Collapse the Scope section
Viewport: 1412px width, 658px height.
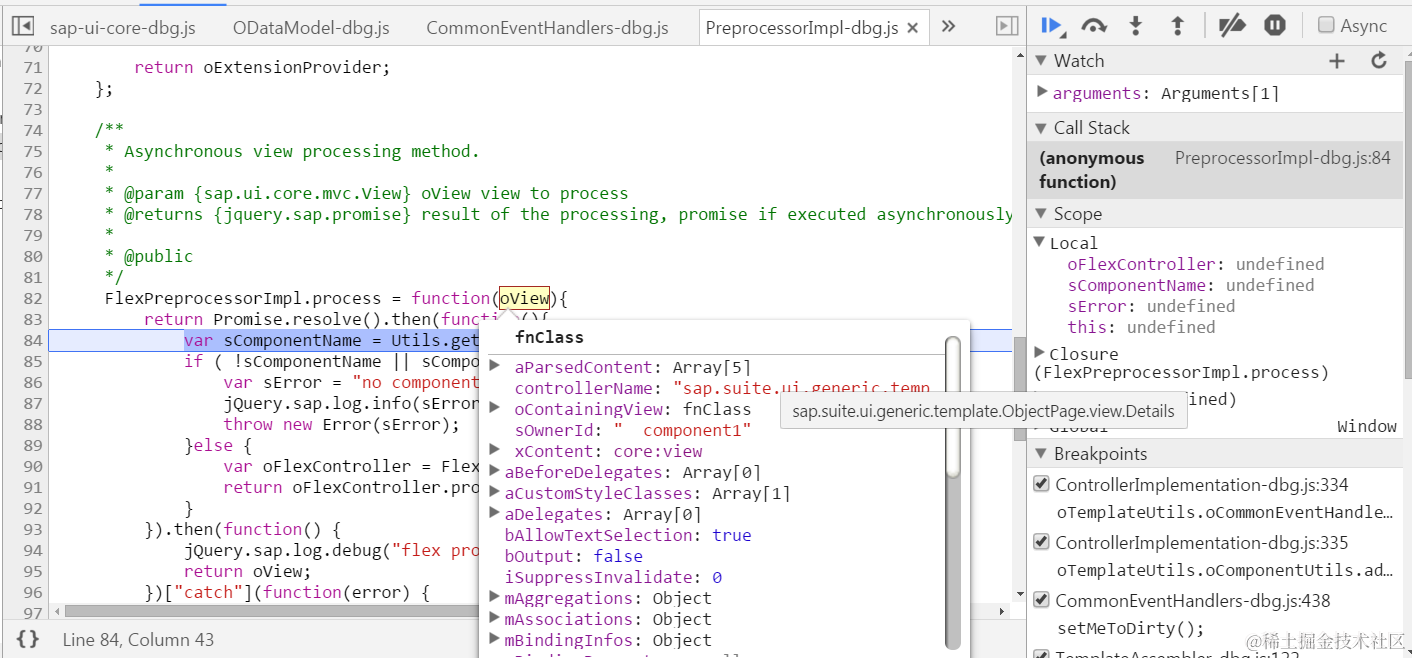1041,214
